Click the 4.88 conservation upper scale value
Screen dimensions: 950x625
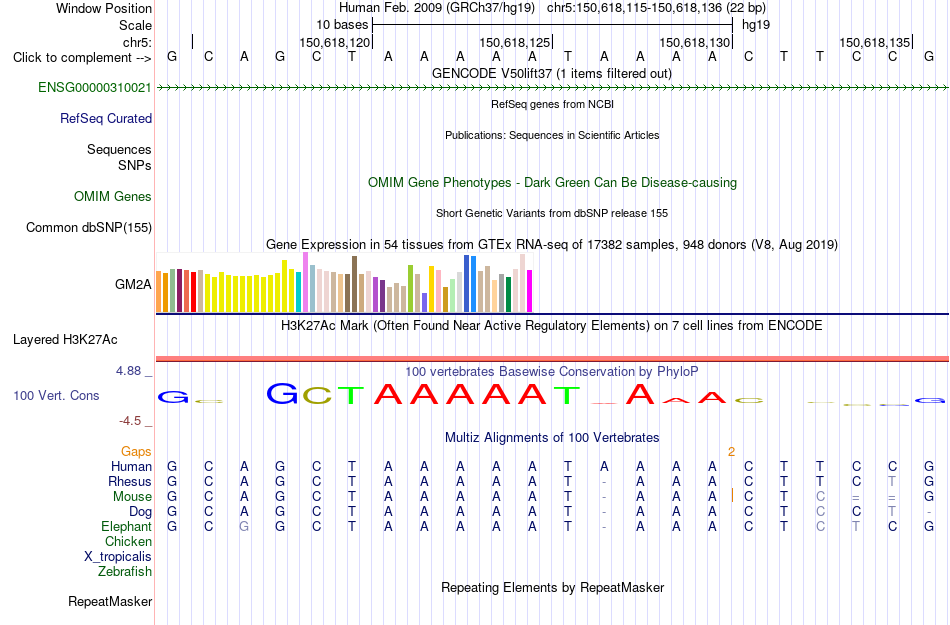pyautogui.click(x=128, y=371)
